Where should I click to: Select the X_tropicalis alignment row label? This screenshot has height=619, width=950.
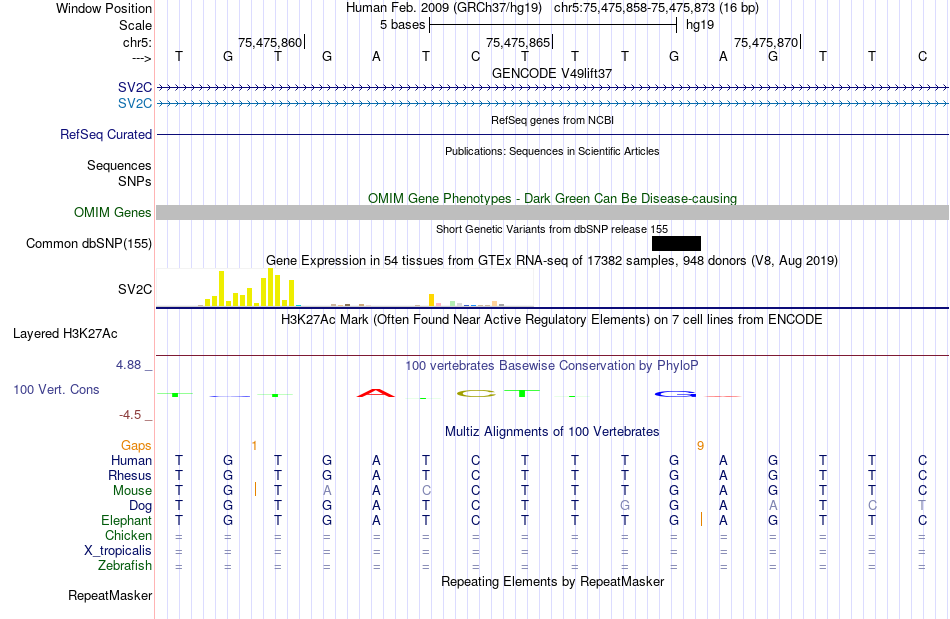click(x=118, y=551)
